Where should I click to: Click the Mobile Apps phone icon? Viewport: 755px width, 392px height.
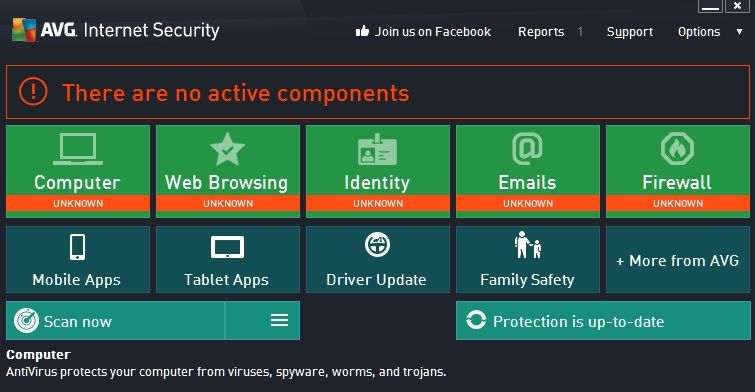[78, 247]
